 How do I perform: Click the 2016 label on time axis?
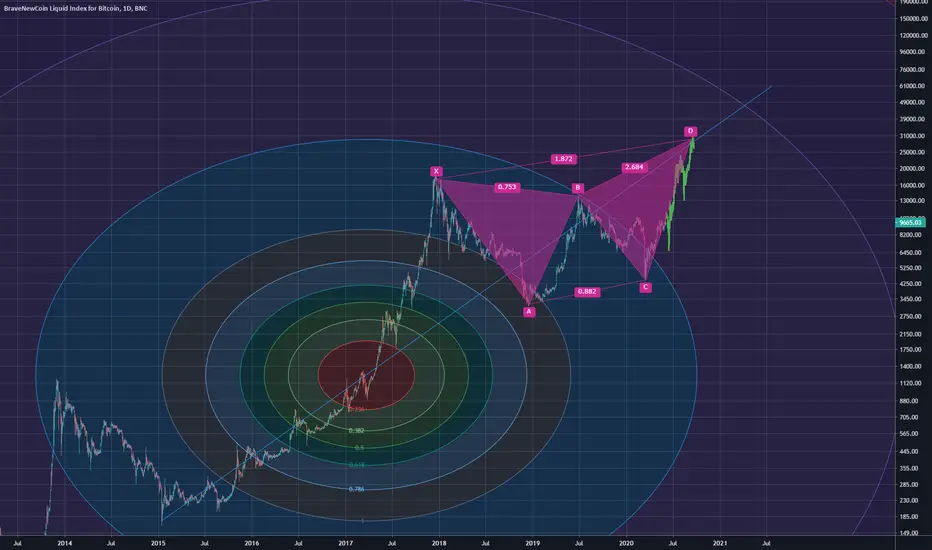tap(251, 543)
